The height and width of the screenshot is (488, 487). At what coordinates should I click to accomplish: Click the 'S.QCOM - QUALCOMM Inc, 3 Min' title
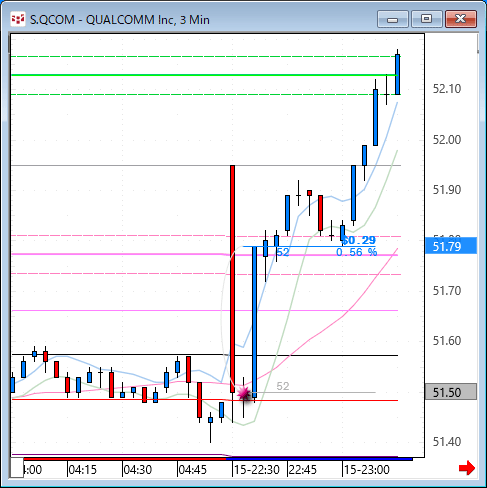pyautogui.click(x=120, y=20)
